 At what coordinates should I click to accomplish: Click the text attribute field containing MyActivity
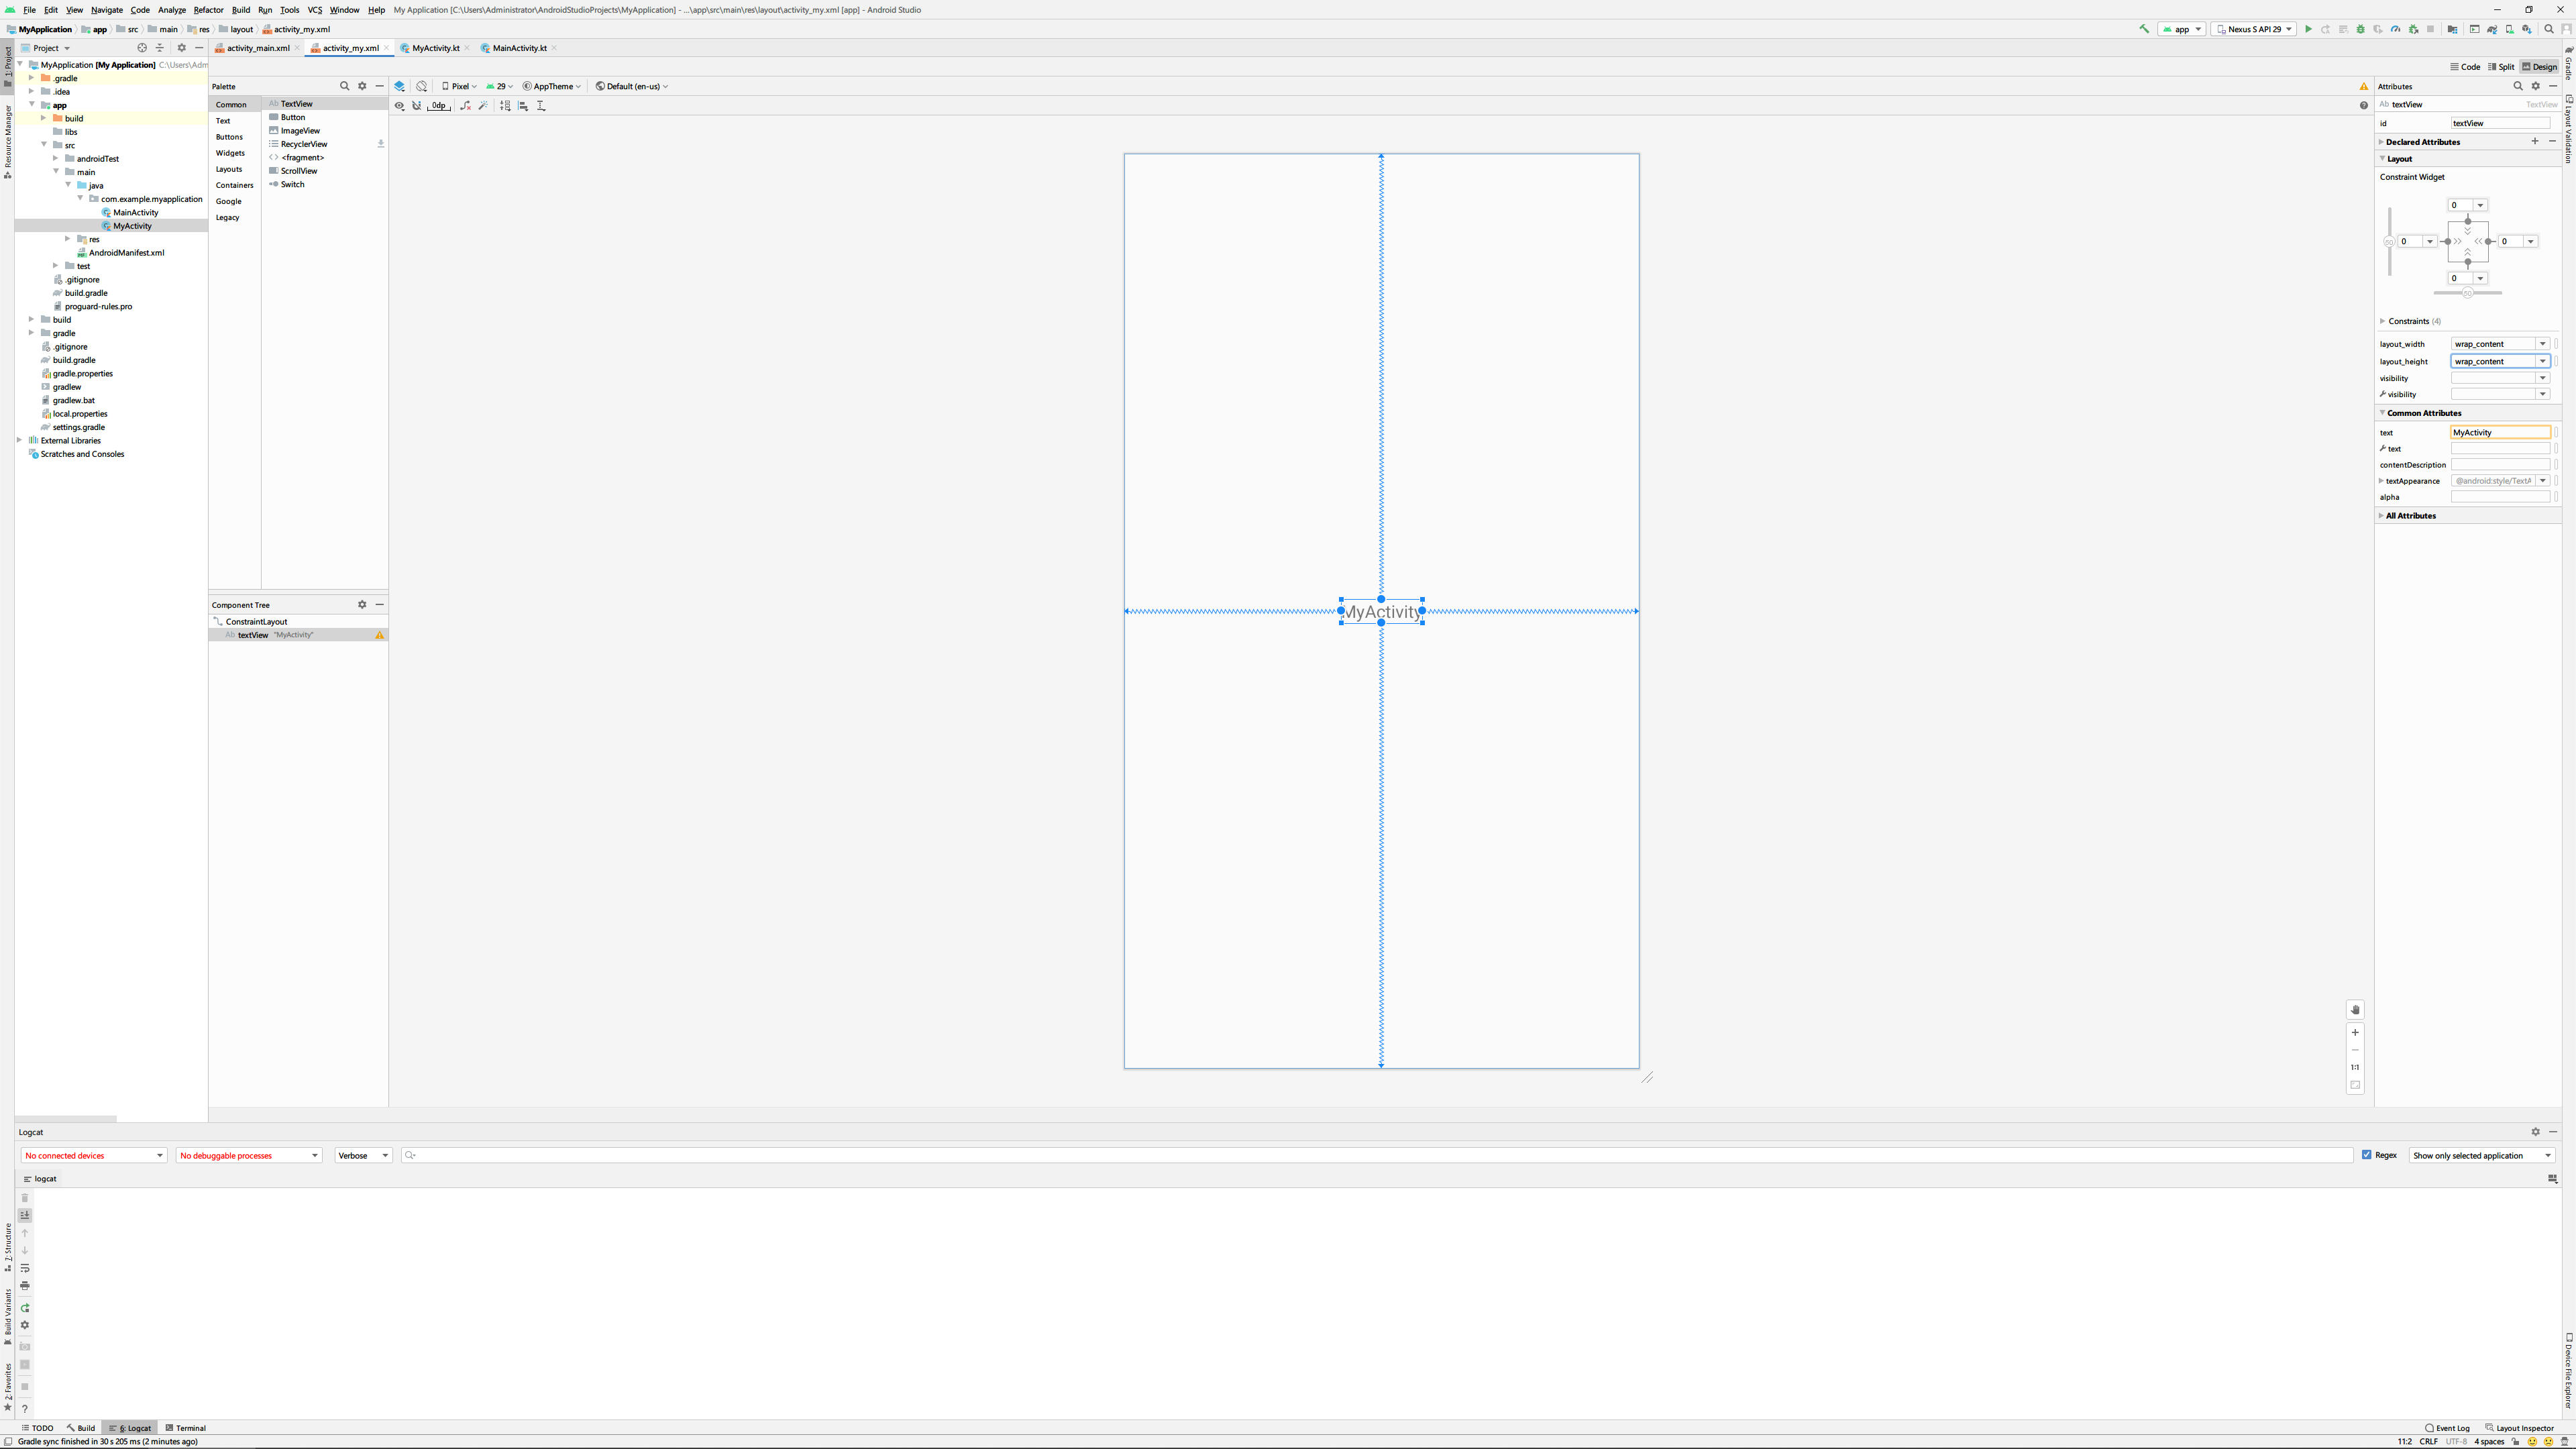(2499, 433)
